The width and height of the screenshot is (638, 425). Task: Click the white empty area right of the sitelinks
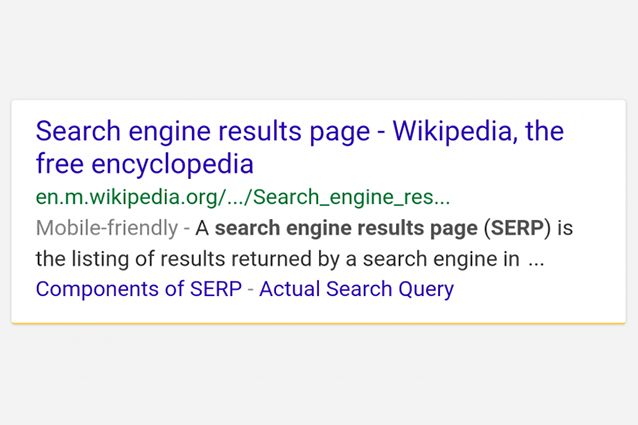coord(540,290)
